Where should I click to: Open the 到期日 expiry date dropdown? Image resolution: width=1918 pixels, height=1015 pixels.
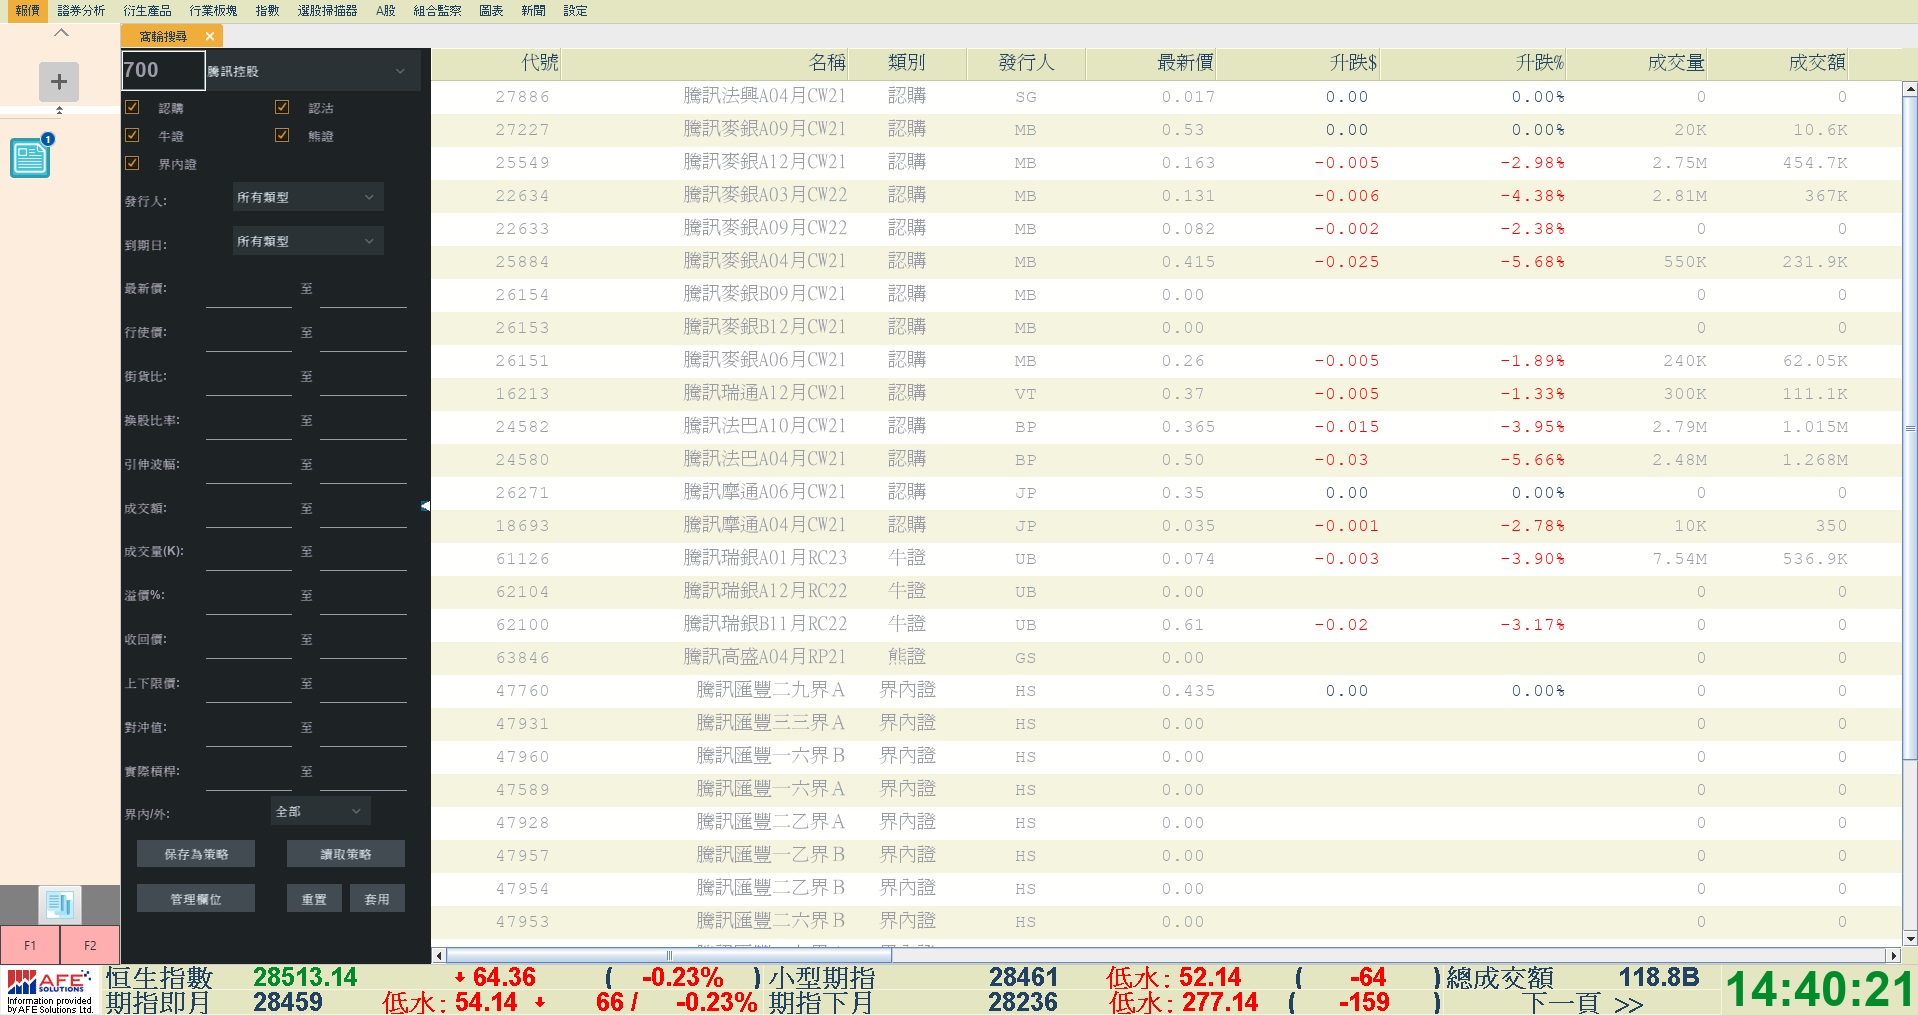coord(307,241)
